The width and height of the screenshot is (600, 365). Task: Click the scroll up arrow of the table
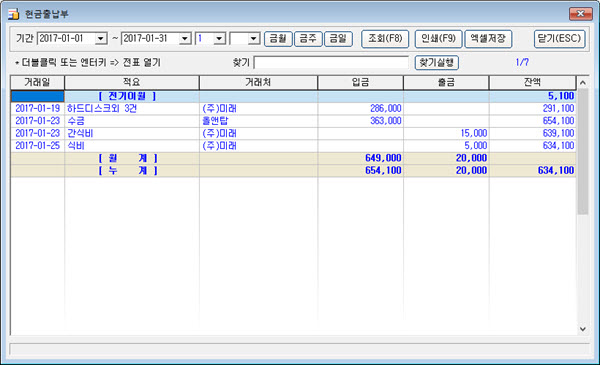582,83
